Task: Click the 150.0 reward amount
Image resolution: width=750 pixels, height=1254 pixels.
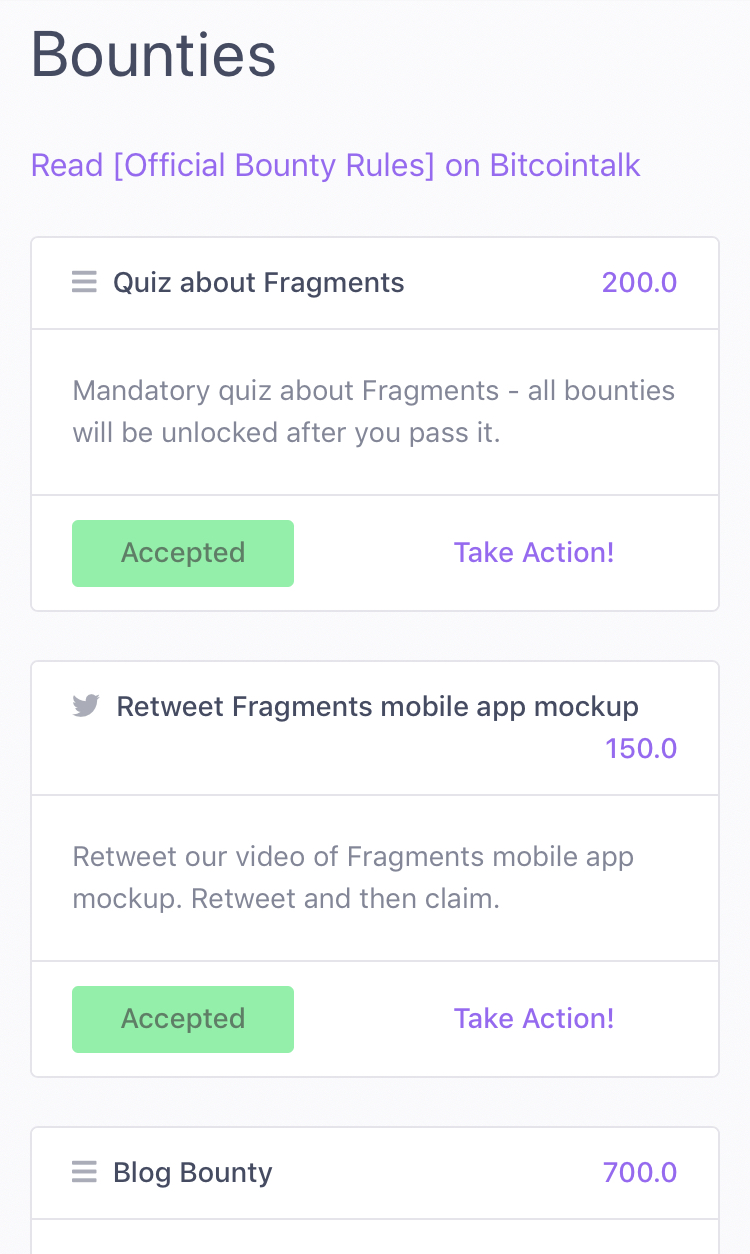Action: [641, 749]
